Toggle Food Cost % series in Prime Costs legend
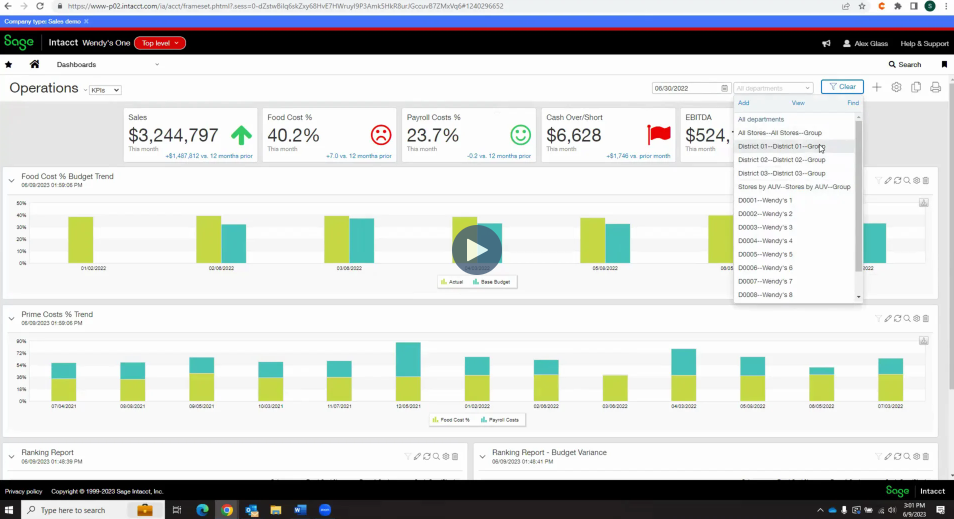The width and height of the screenshot is (954, 519). point(451,420)
